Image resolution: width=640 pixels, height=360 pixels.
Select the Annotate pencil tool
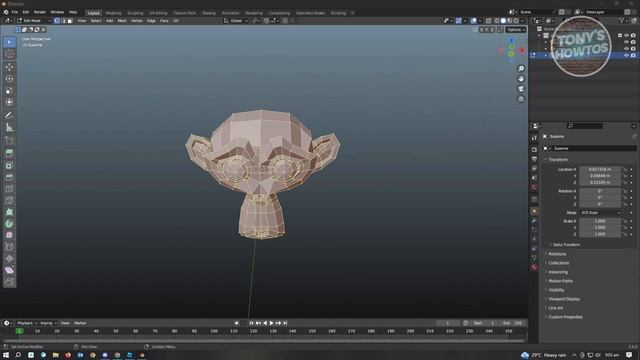(9, 115)
